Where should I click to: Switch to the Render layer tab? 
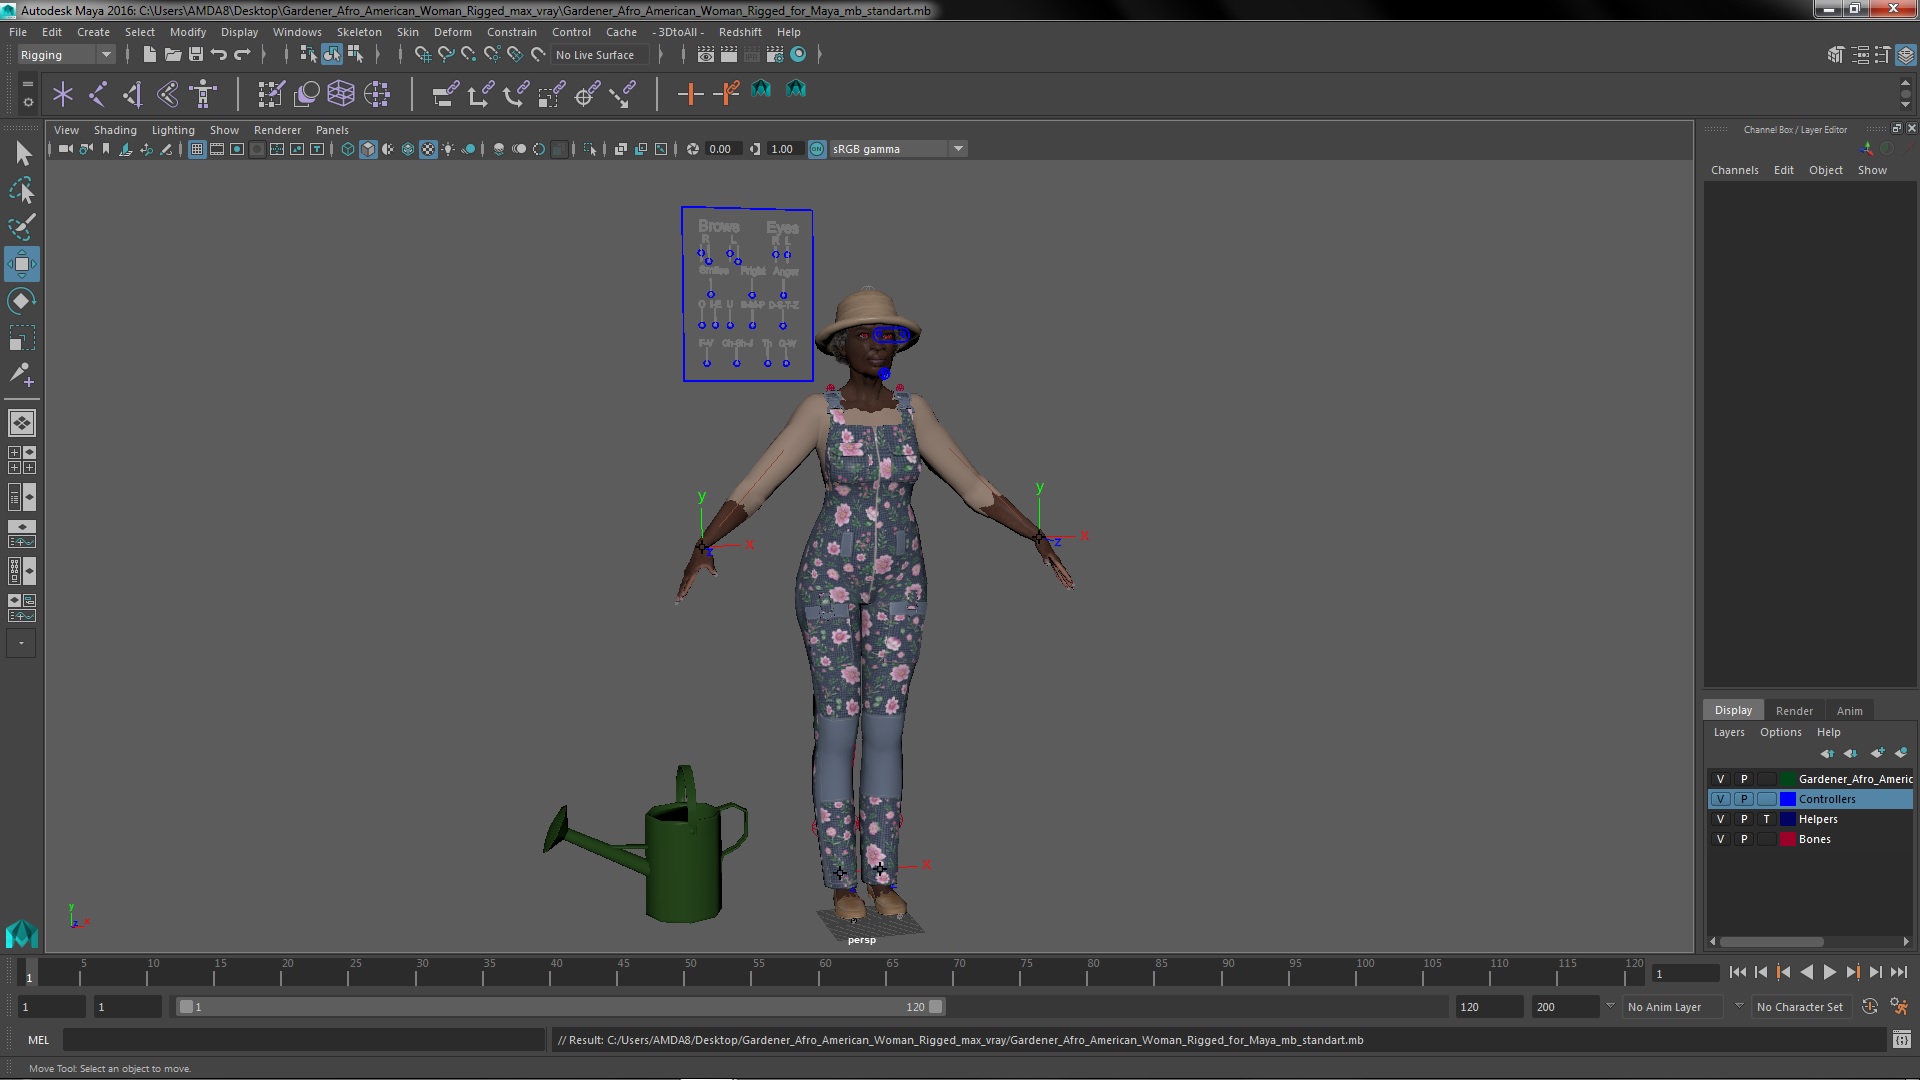tap(1794, 711)
